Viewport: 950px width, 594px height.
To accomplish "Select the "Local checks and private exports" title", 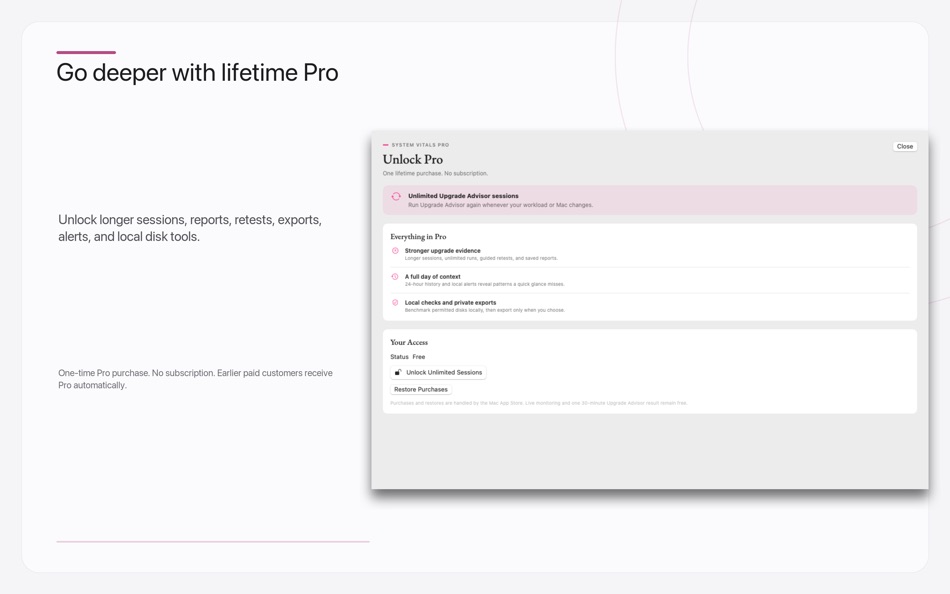I will pyautogui.click(x=450, y=302).
